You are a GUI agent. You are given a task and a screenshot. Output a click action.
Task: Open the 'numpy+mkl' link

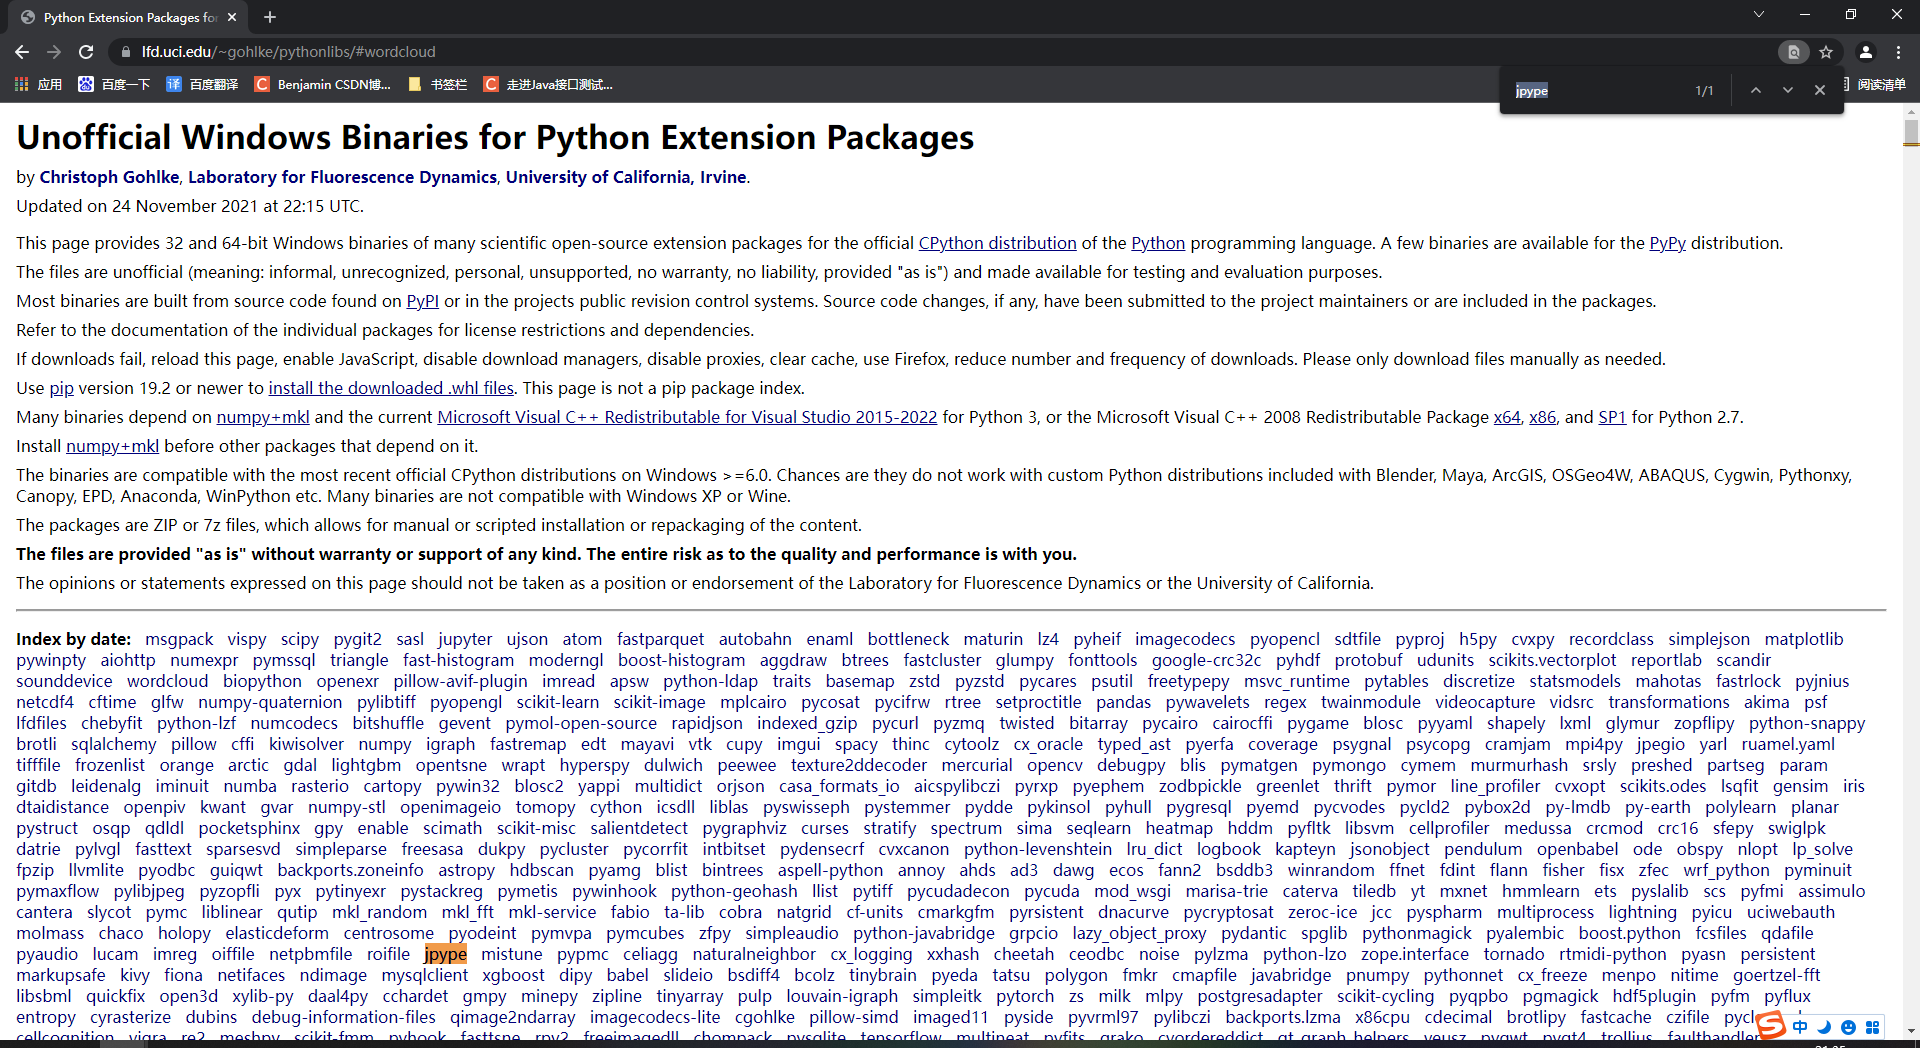coord(262,417)
